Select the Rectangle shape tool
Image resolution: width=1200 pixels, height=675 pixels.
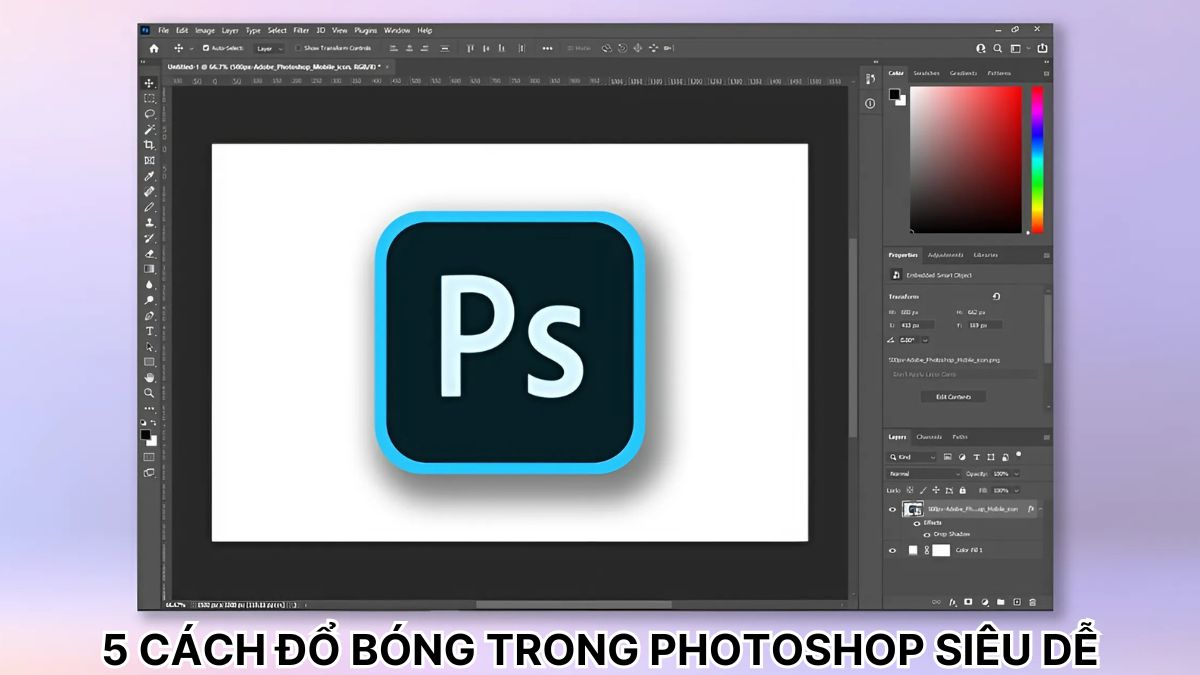[149, 361]
